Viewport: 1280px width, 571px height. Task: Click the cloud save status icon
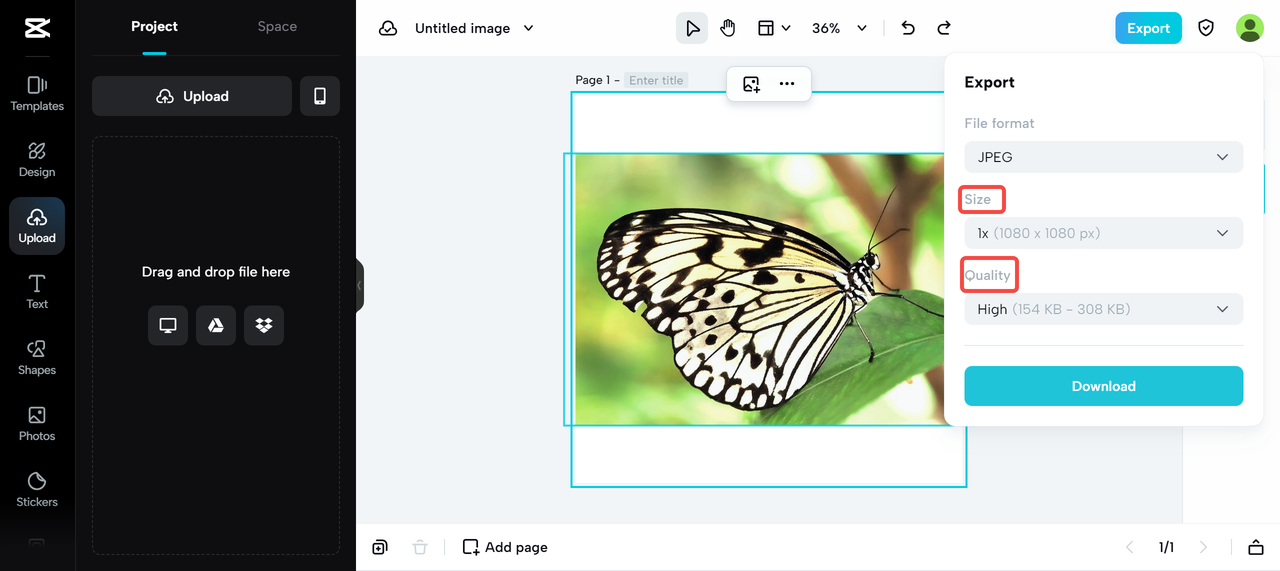tap(388, 28)
